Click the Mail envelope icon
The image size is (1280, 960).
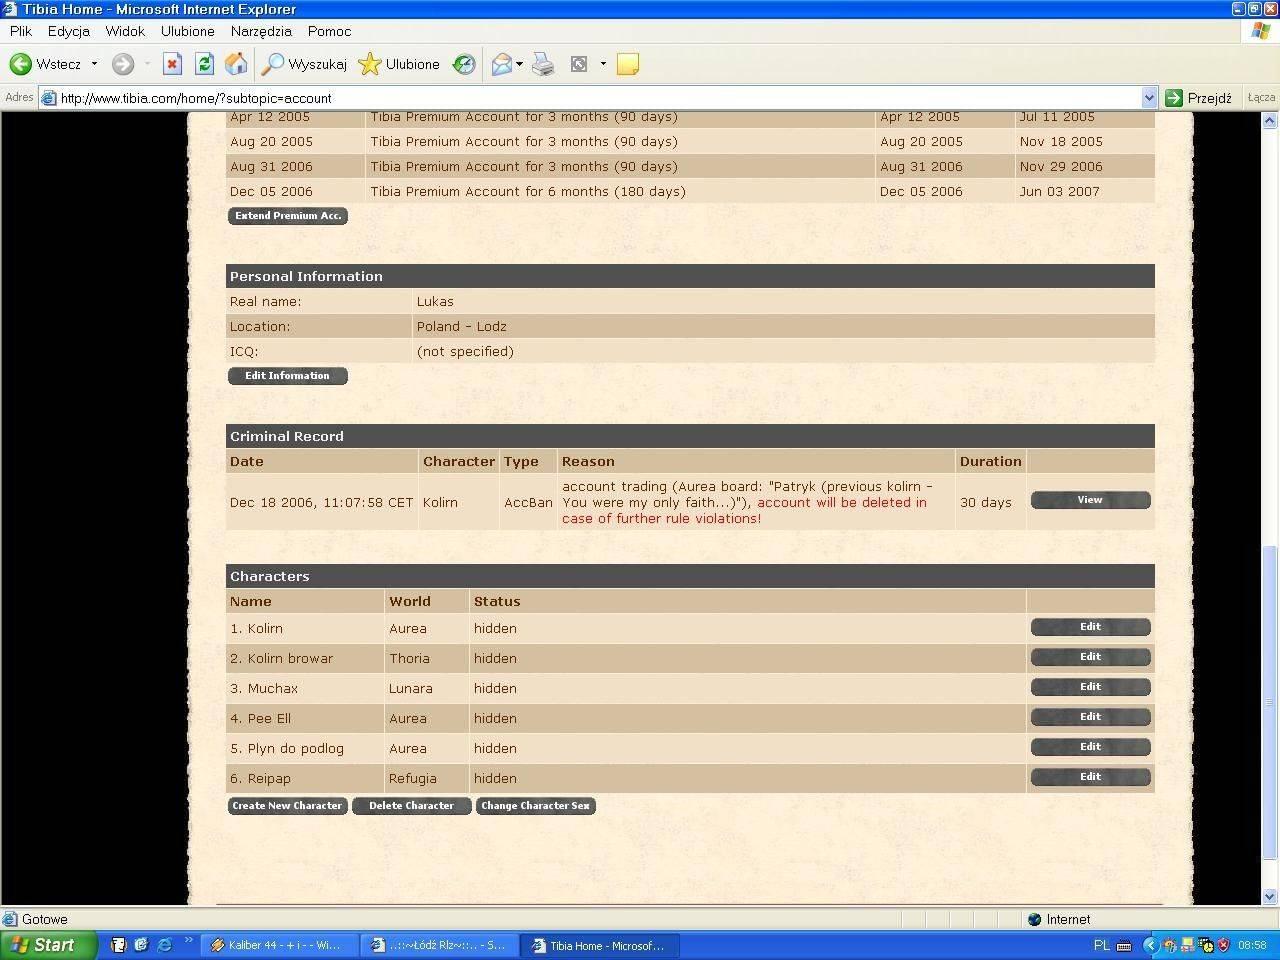502,64
